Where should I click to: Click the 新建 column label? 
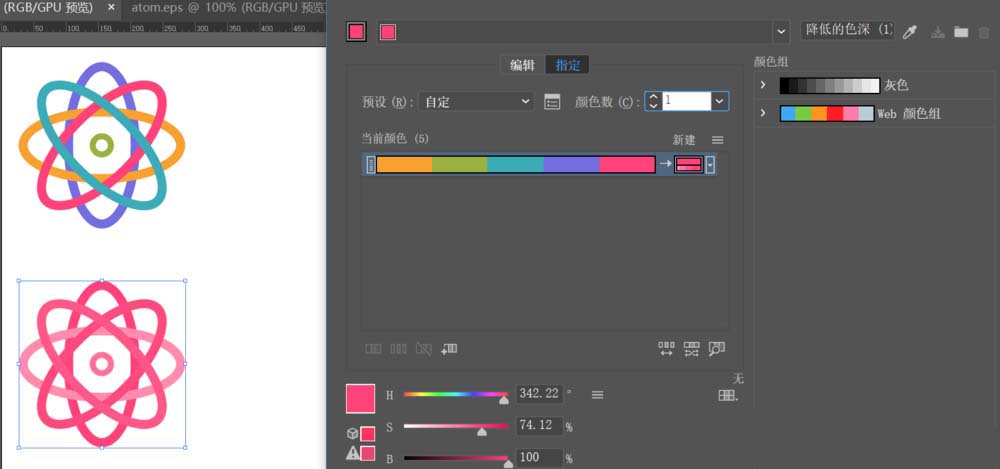pos(684,140)
